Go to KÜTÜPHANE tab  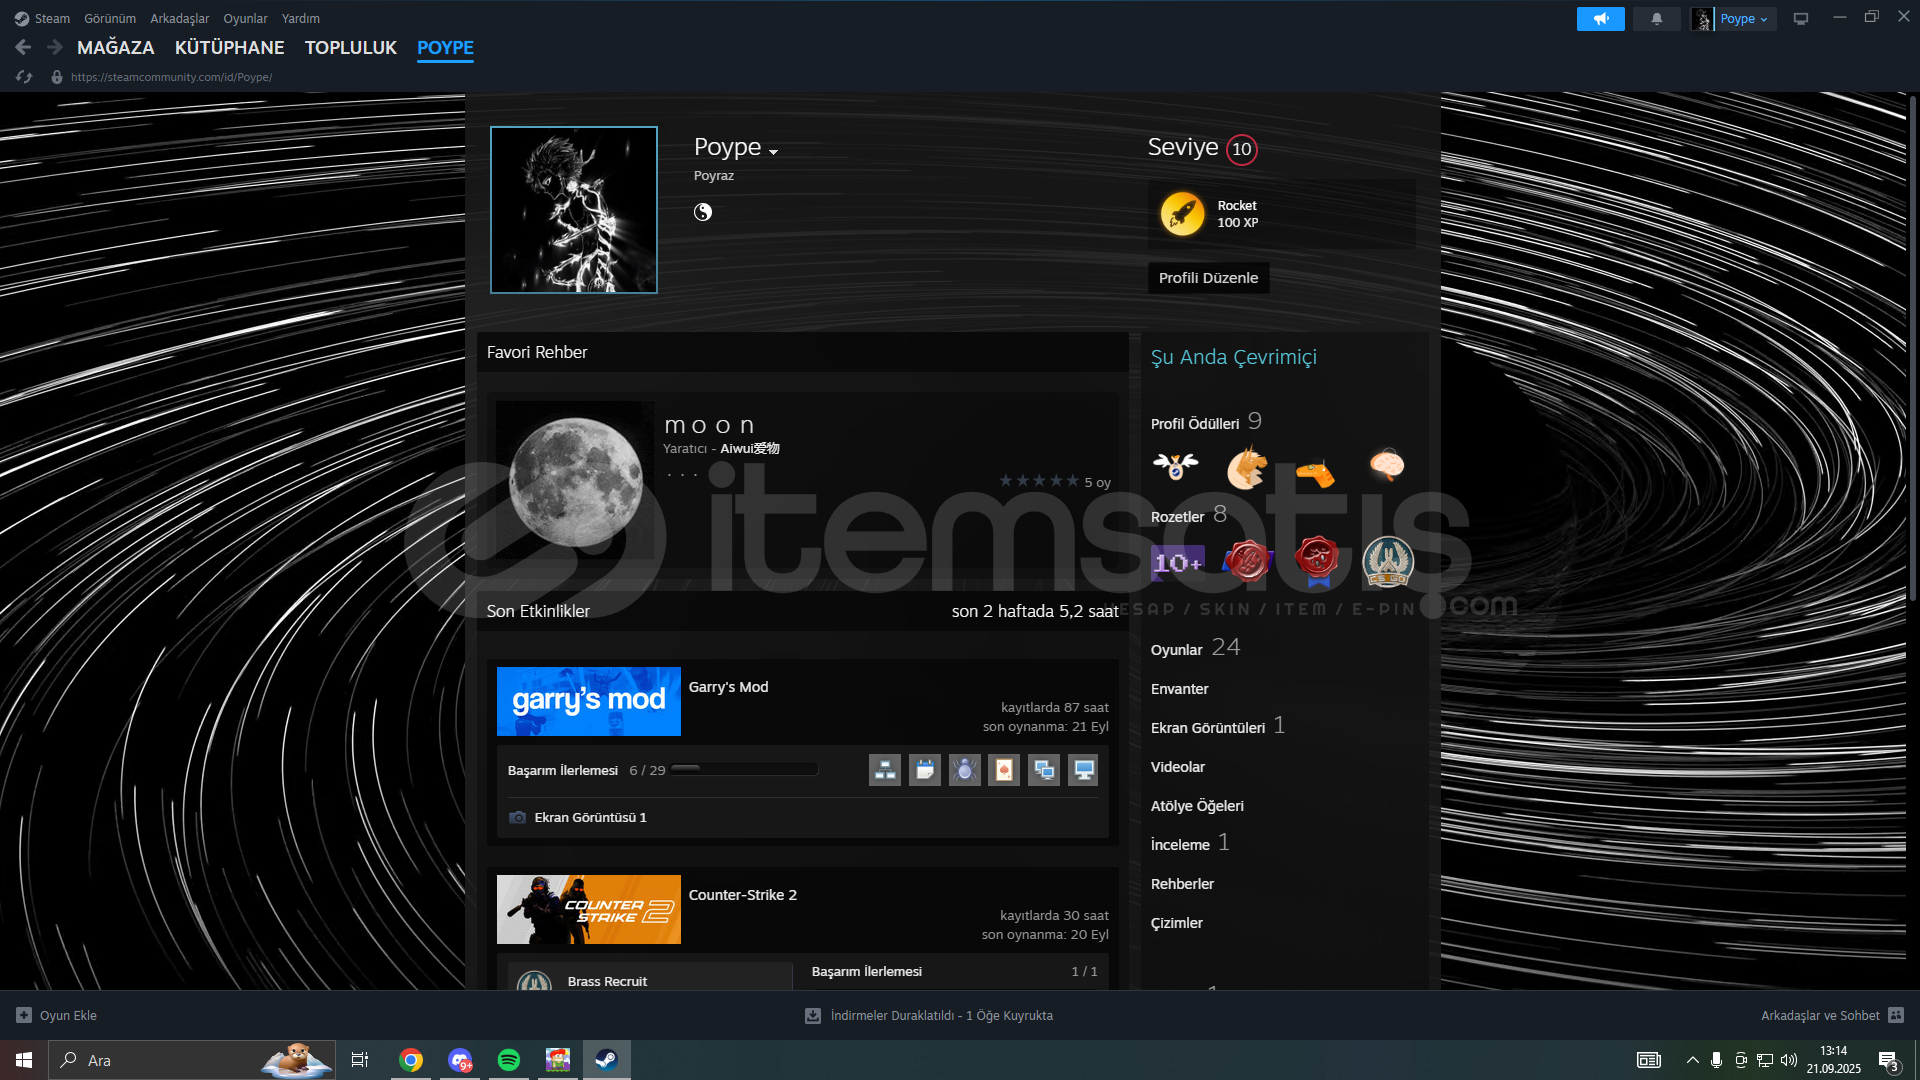[229, 47]
